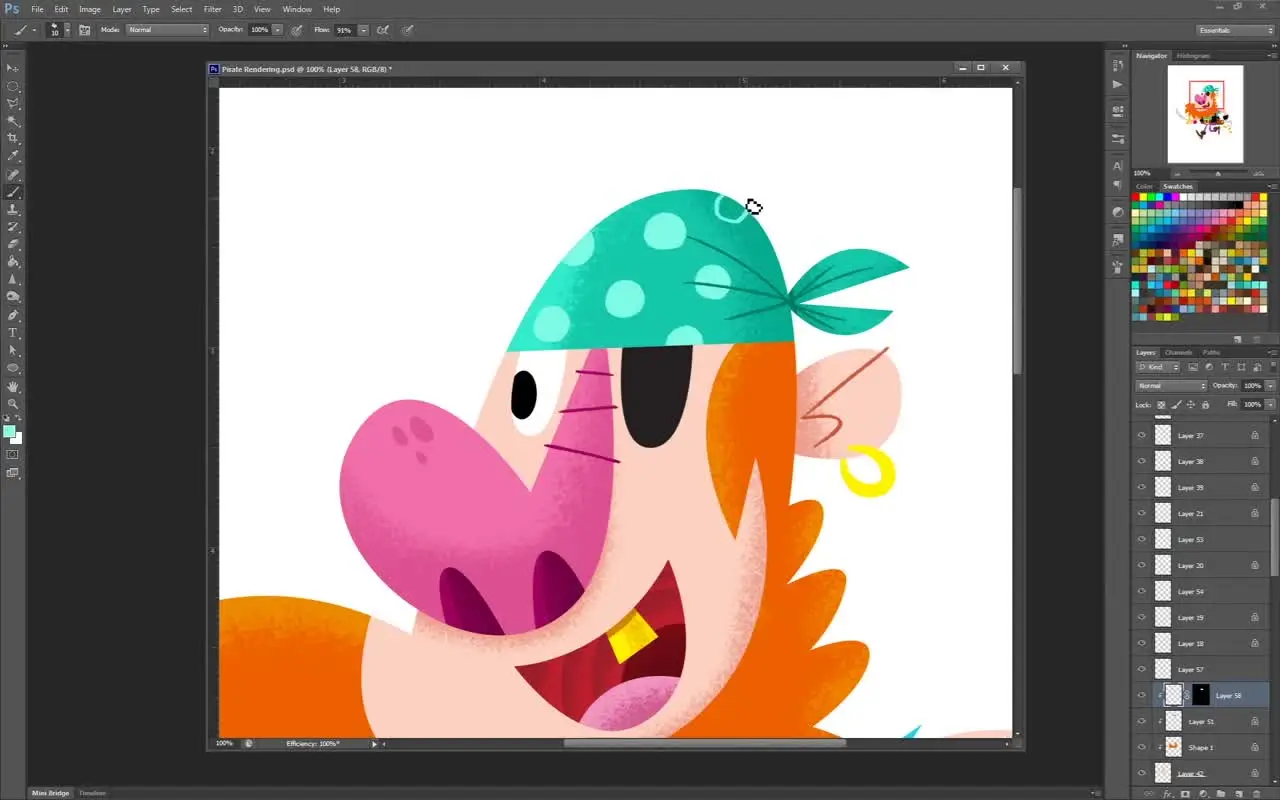
Task: Open the brush Mode dropdown set to Normal
Action: (x=168, y=30)
